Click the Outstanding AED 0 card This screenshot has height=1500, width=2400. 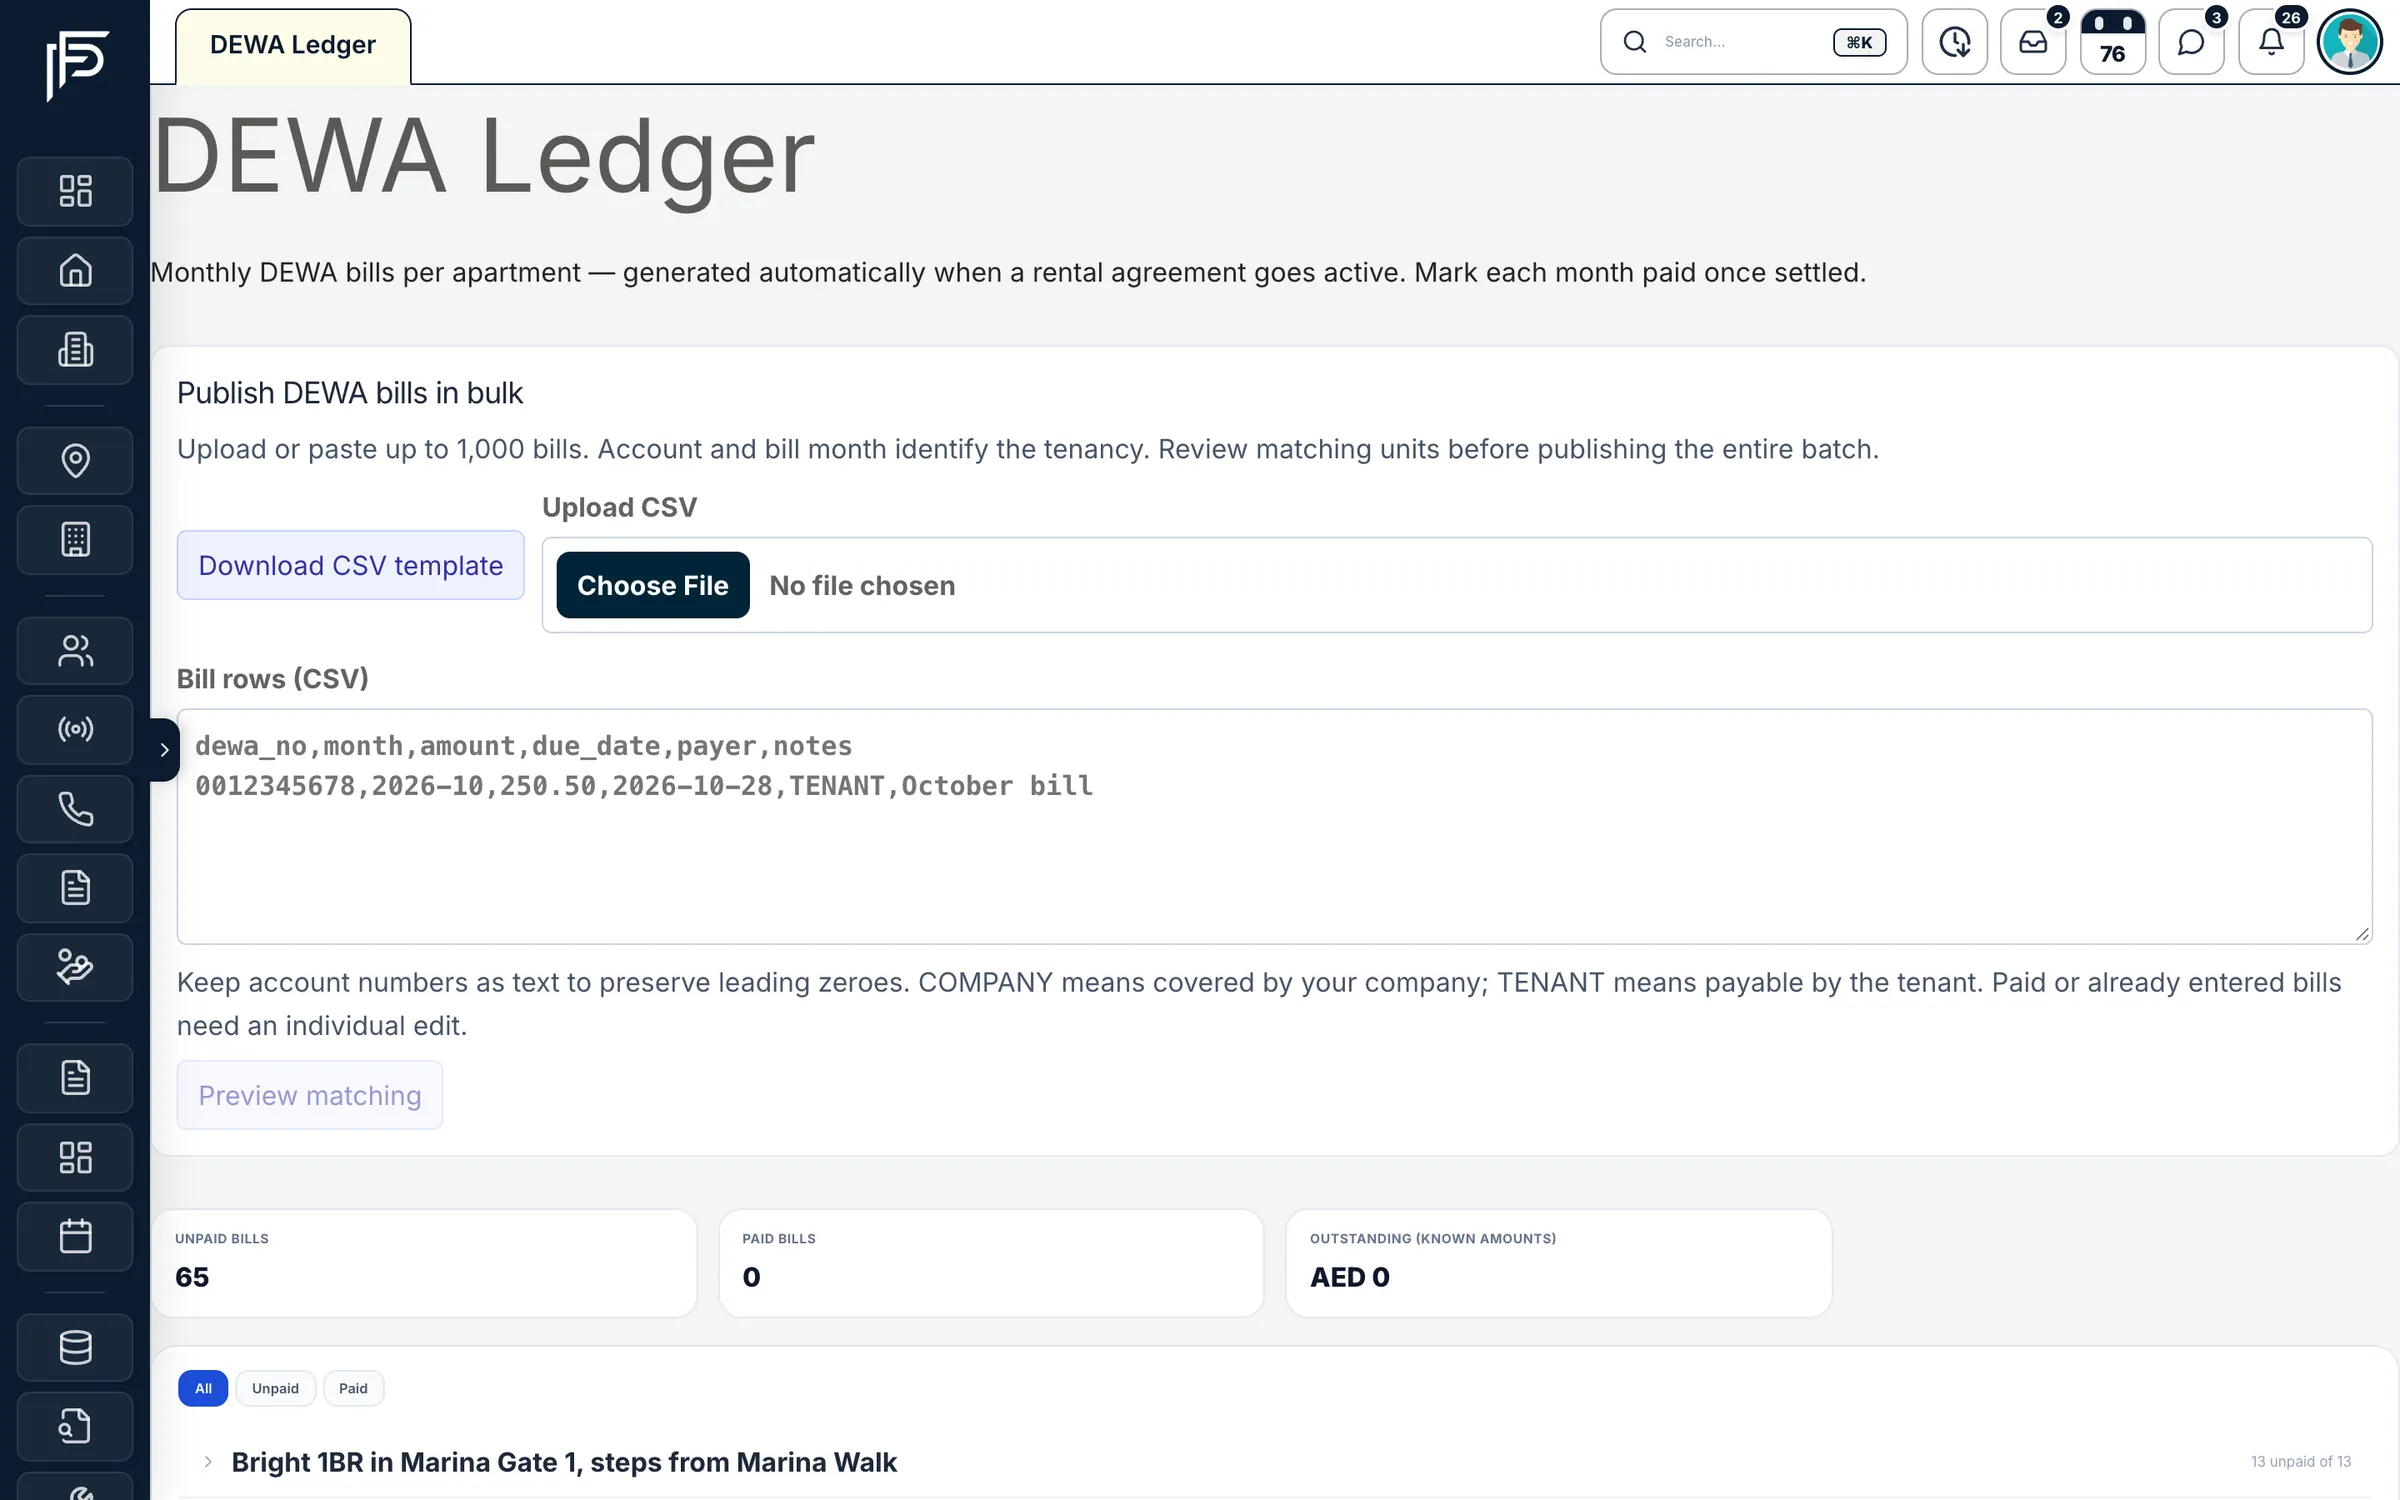tap(1559, 1263)
